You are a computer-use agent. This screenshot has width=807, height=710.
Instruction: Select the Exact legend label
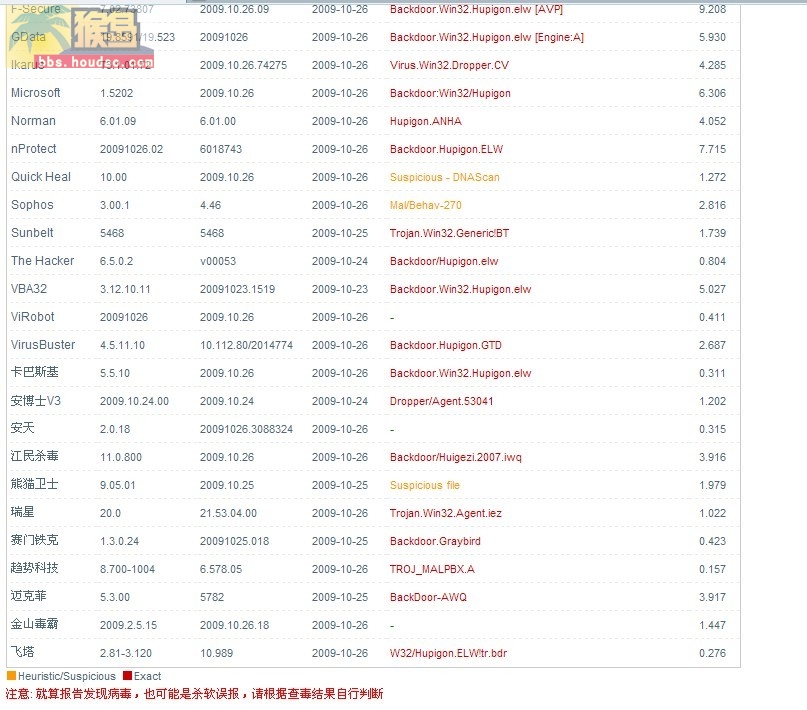[147, 676]
